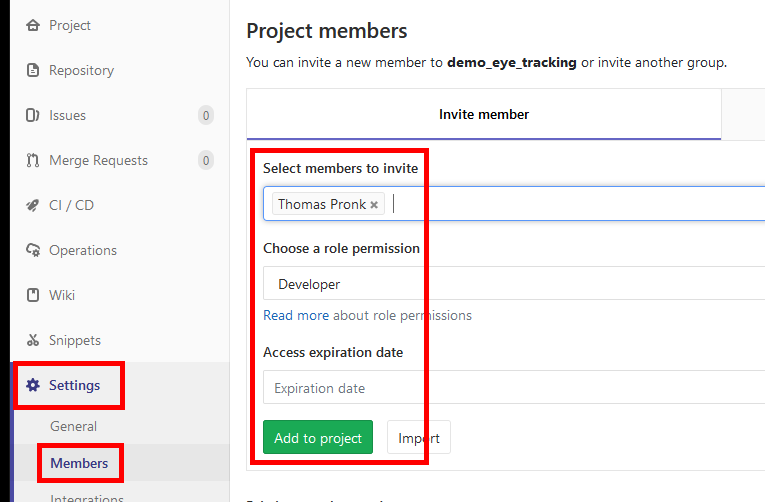This screenshot has height=502, width=765.
Task: Click the Issues icon in sidebar
Action: tap(33, 115)
